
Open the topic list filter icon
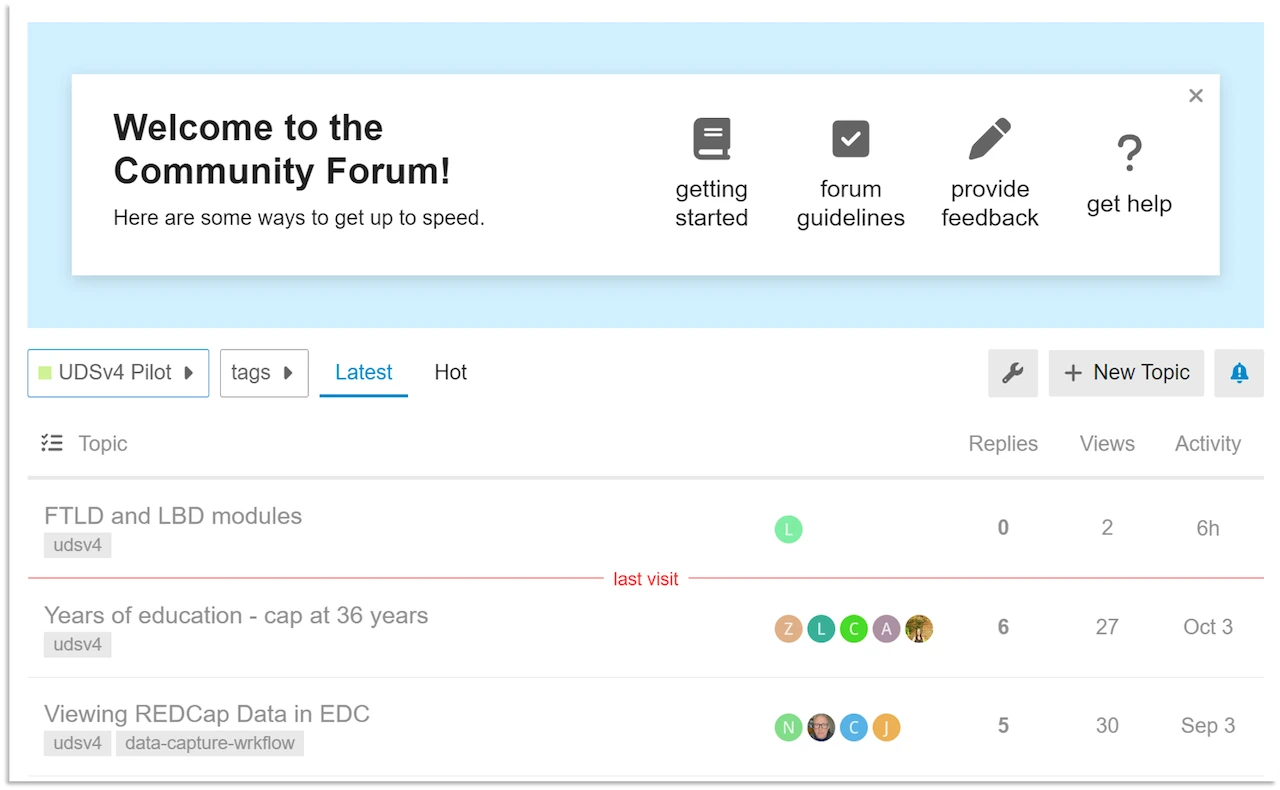coord(52,443)
